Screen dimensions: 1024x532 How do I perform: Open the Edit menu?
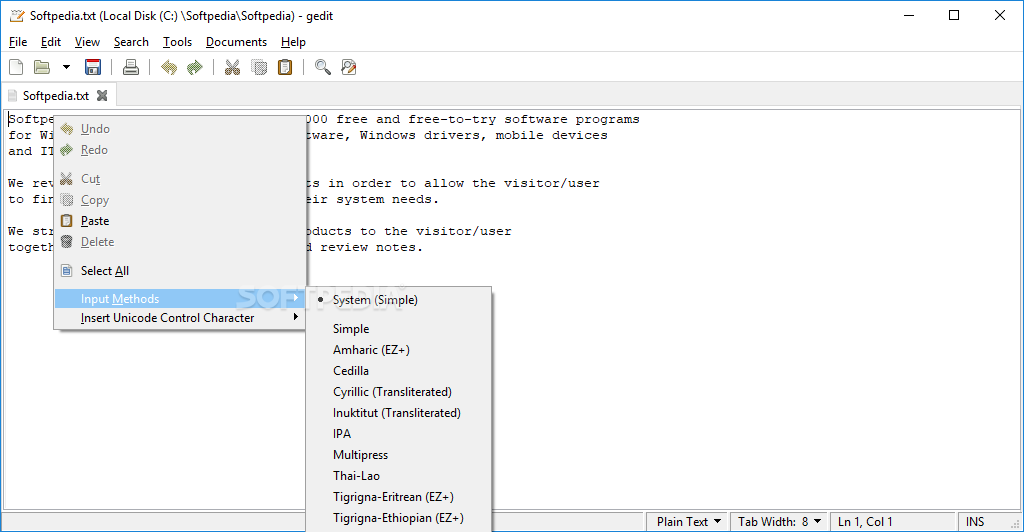click(50, 42)
